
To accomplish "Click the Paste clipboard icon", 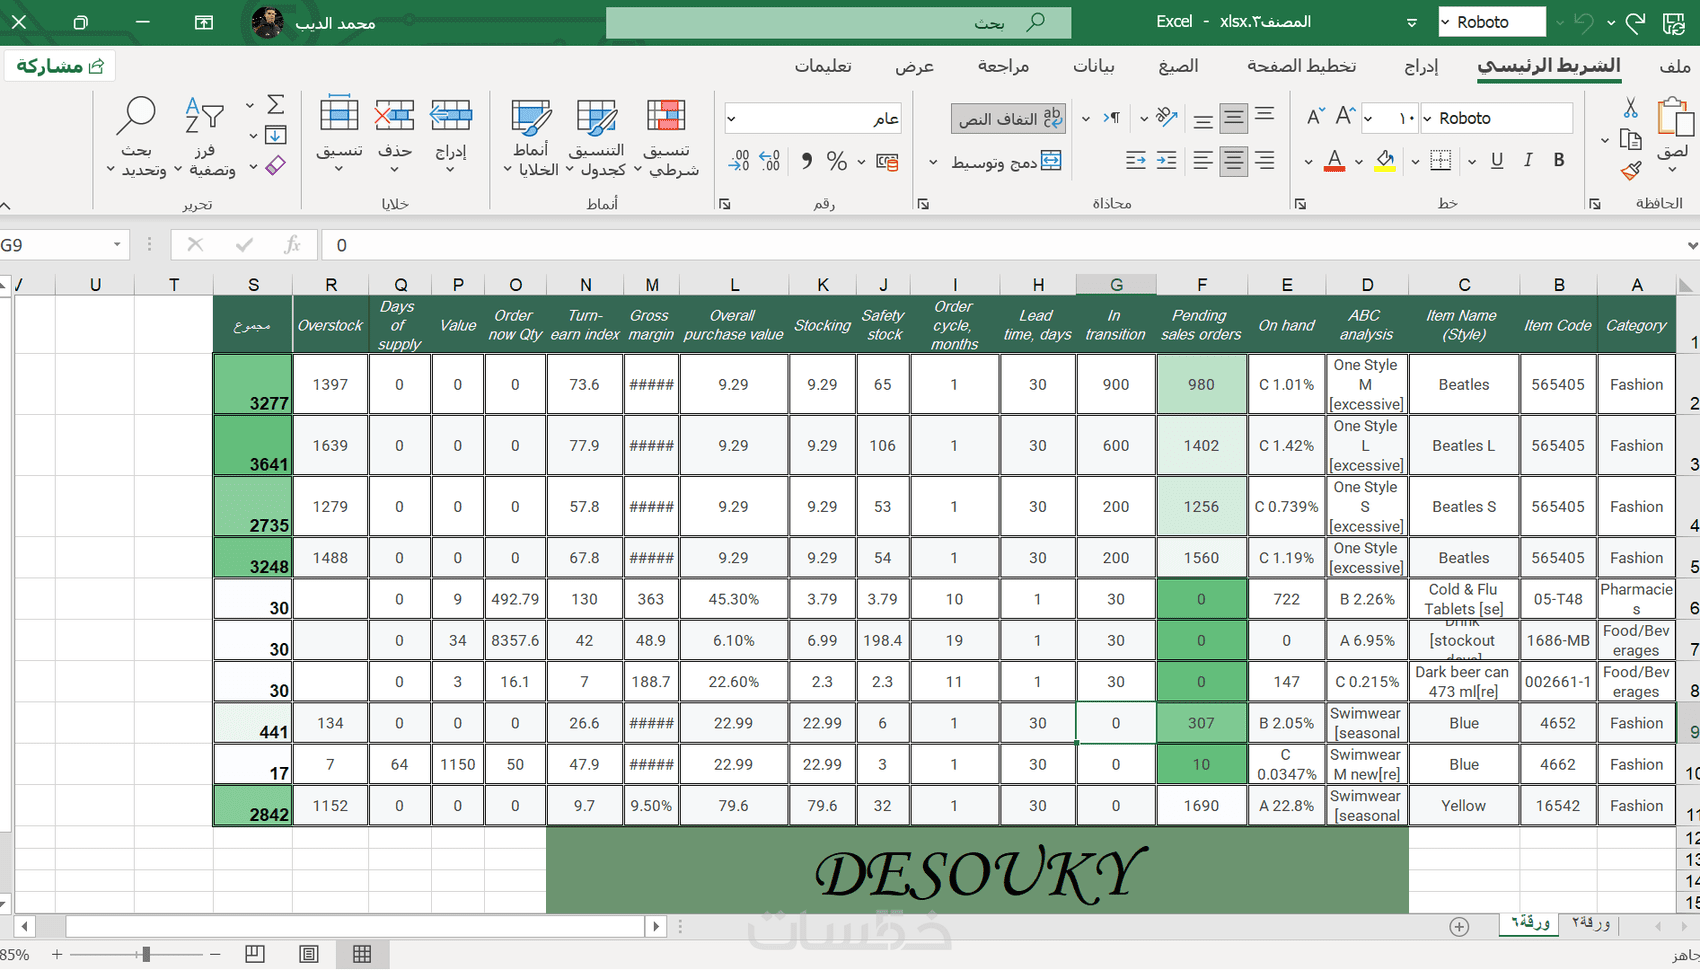I will (1674, 118).
